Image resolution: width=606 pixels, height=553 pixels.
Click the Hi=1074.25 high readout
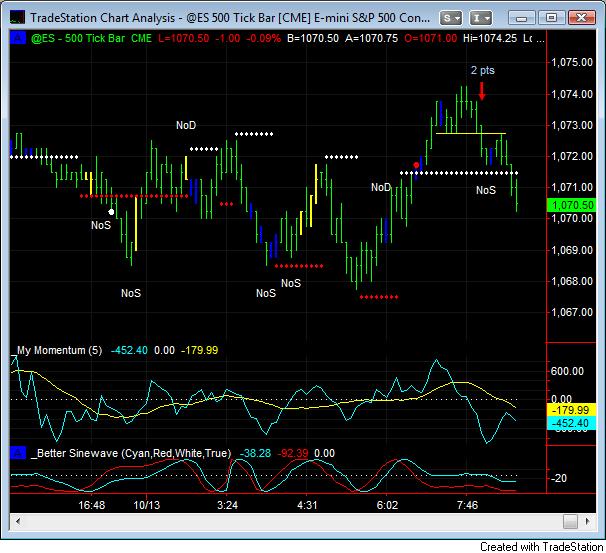tap(490, 38)
